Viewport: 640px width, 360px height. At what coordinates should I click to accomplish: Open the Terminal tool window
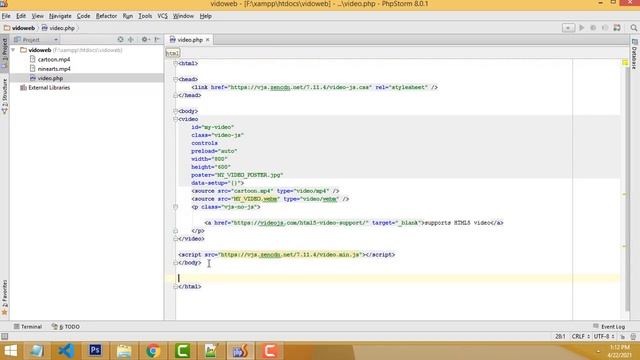pyautogui.click(x=28, y=327)
